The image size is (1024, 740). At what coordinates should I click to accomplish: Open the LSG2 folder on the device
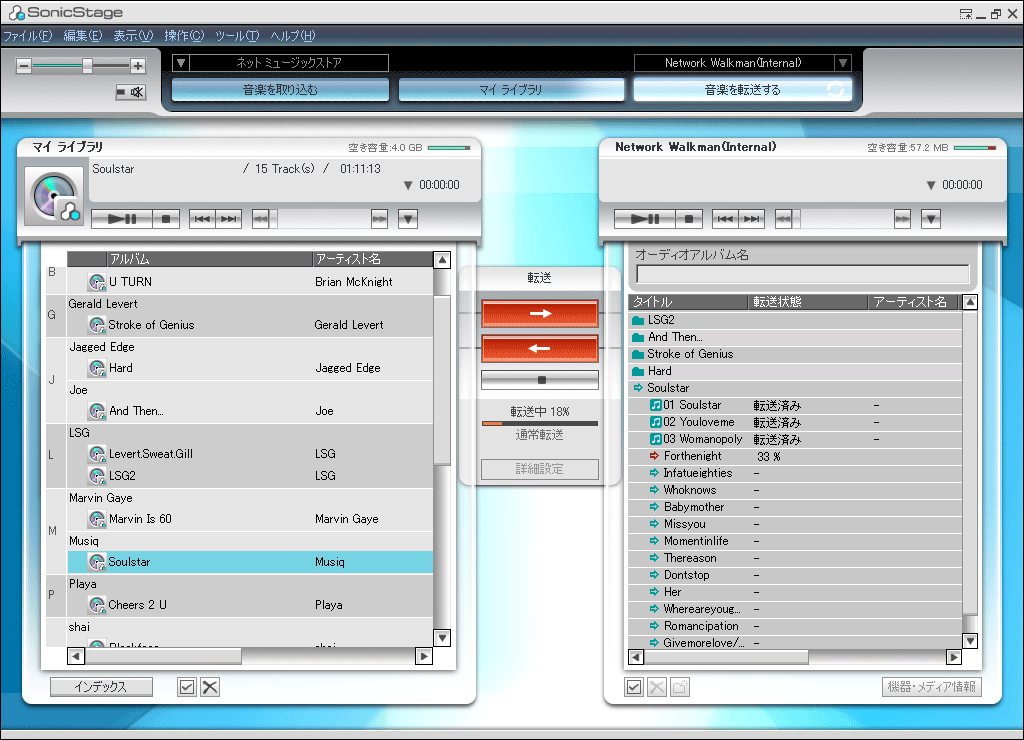[795, 320]
